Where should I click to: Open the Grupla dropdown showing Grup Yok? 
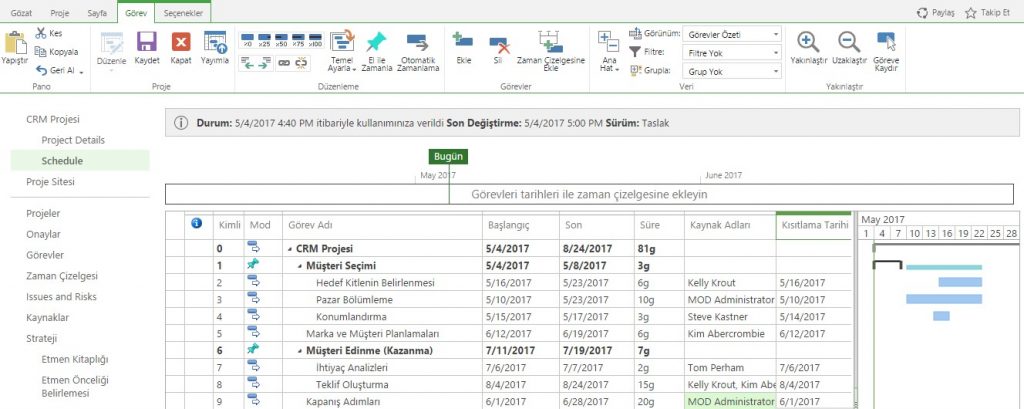pyautogui.click(x=732, y=71)
